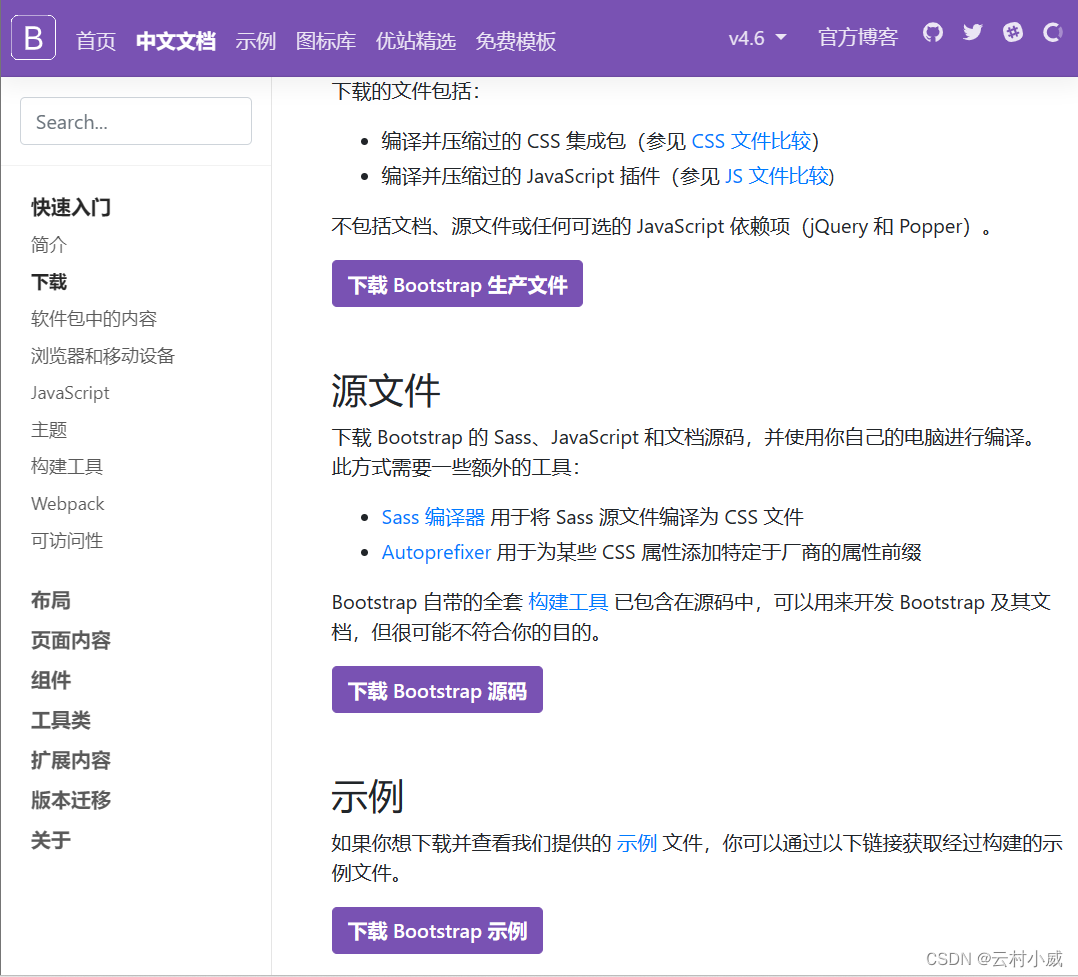Open the v4.6 version dropdown
Viewport: 1078px width, 977px height.
(755, 38)
